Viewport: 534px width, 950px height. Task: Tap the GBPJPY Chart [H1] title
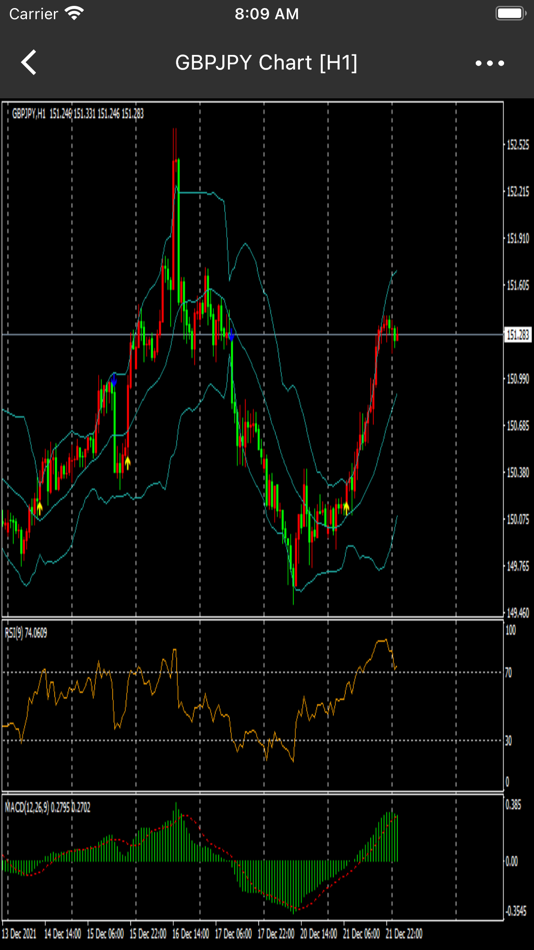coord(266,62)
